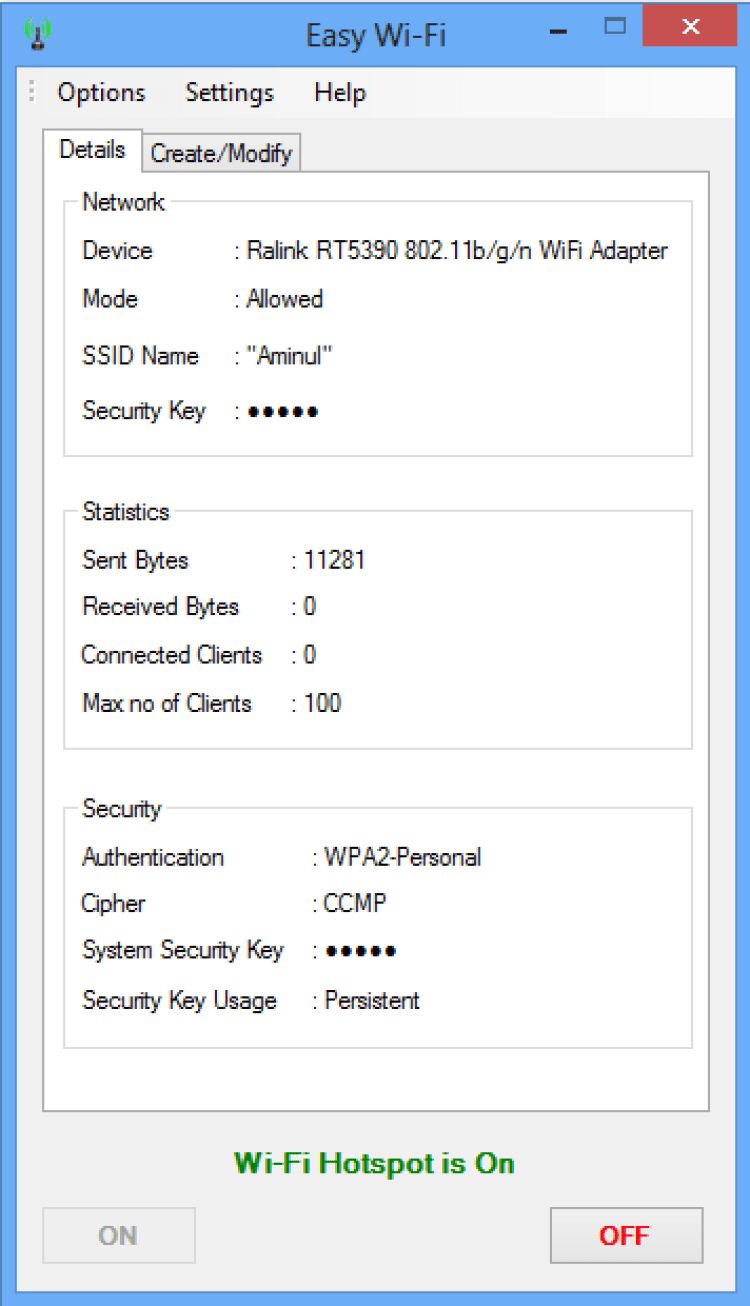Close the Easy Wi-Fi window
Viewport: 750px width, 1306px height.
(x=689, y=27)
